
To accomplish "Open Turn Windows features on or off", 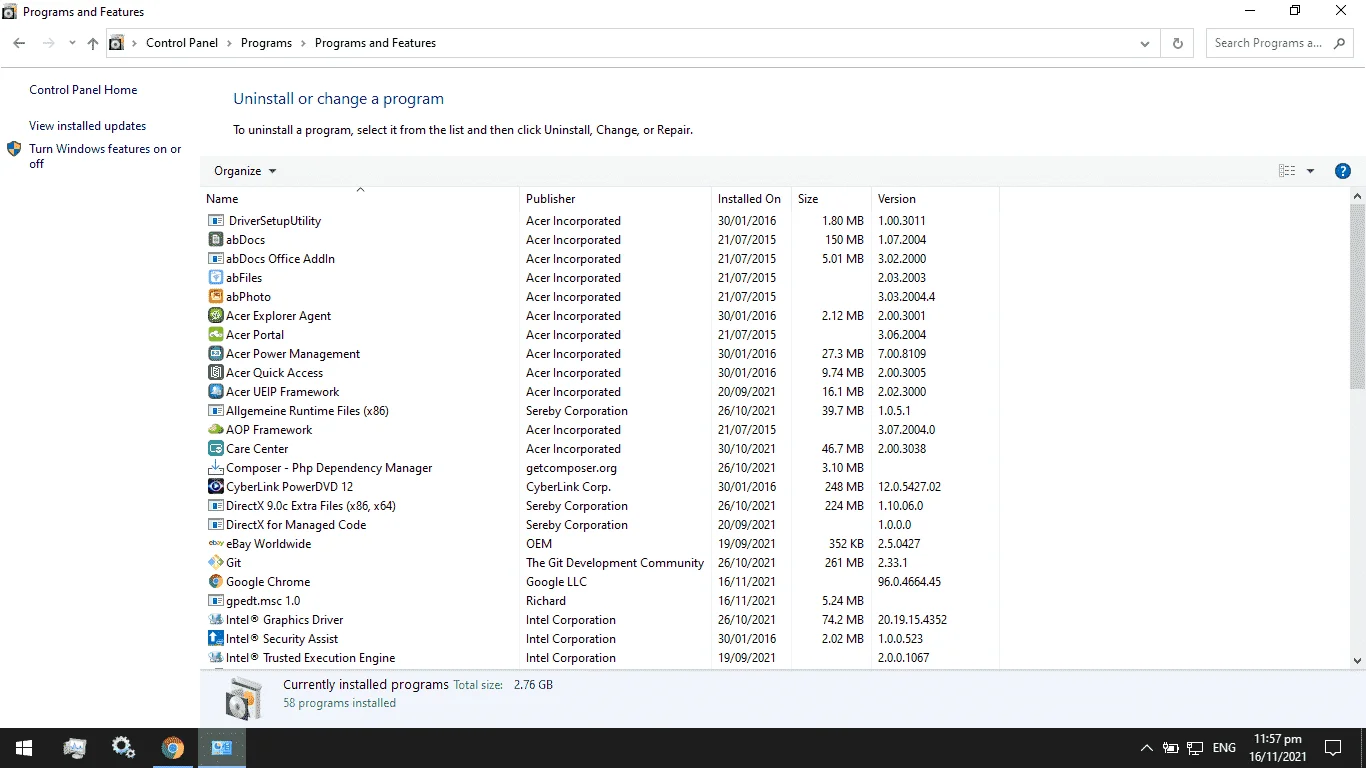I will click(105, 156).
